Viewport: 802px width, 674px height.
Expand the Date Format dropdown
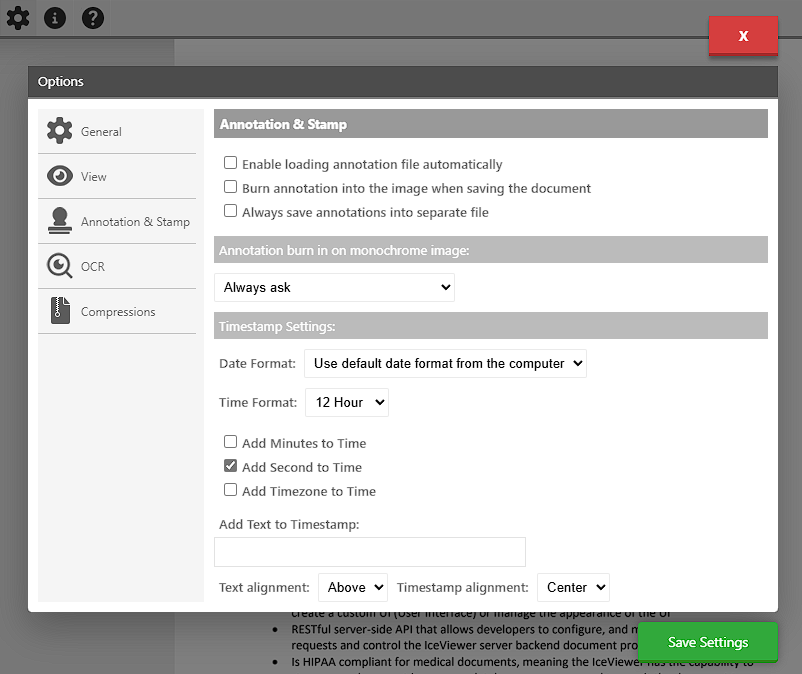[445, 363]
